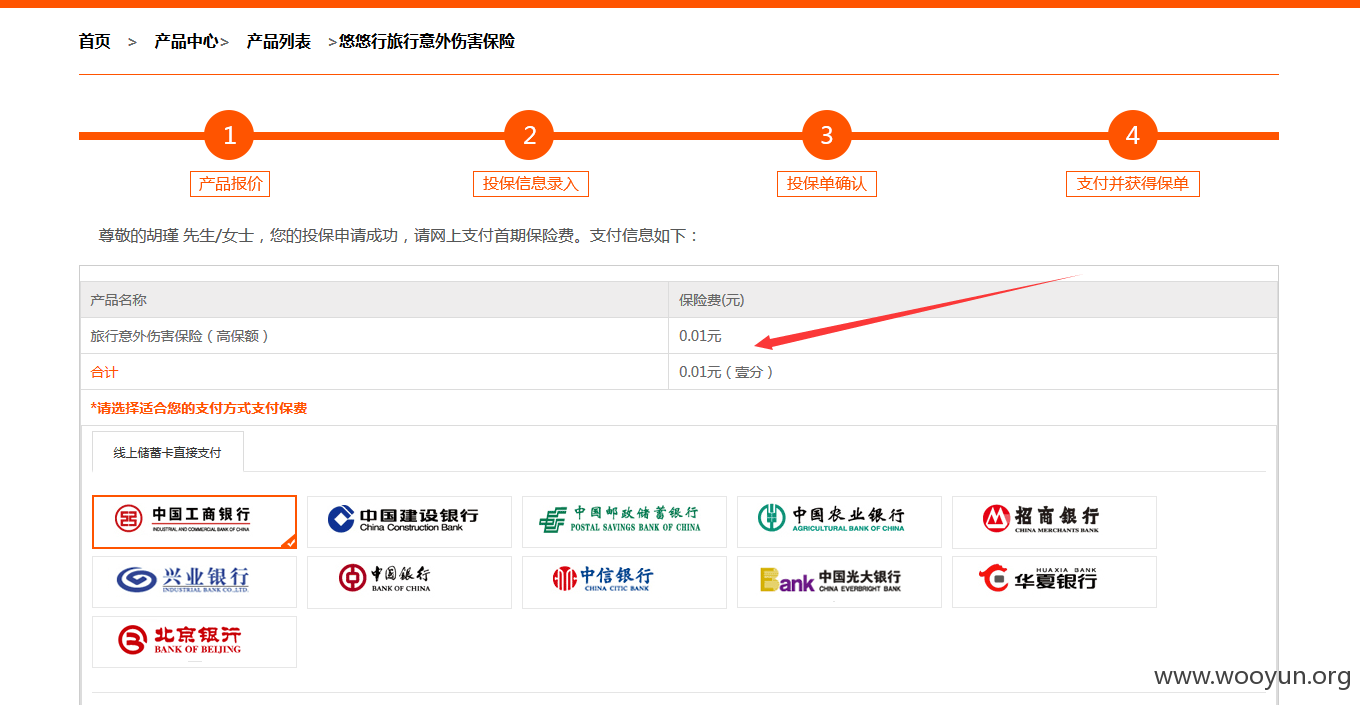Click the 支付并获得保单 step label
Viewport: 1360px width, 705px height.
pos(1133,184)
